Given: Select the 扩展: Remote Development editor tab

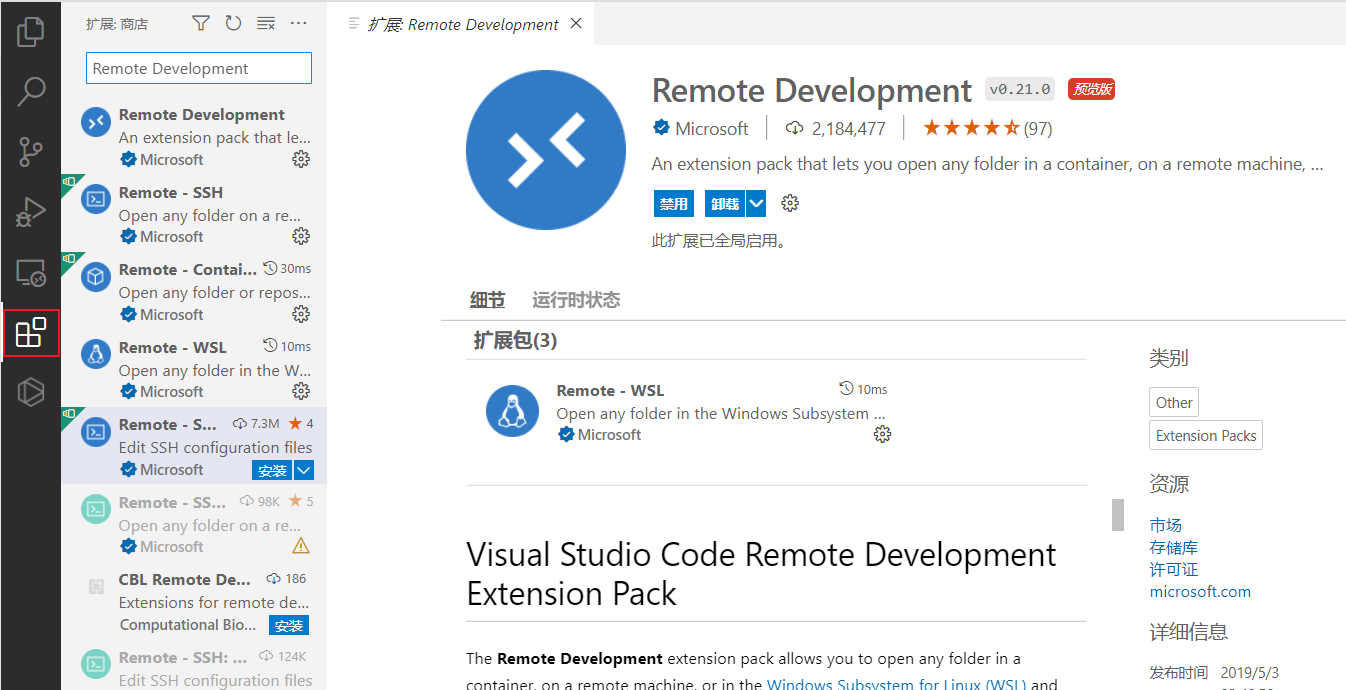Looking at the screenshot, I should (463, 24).
